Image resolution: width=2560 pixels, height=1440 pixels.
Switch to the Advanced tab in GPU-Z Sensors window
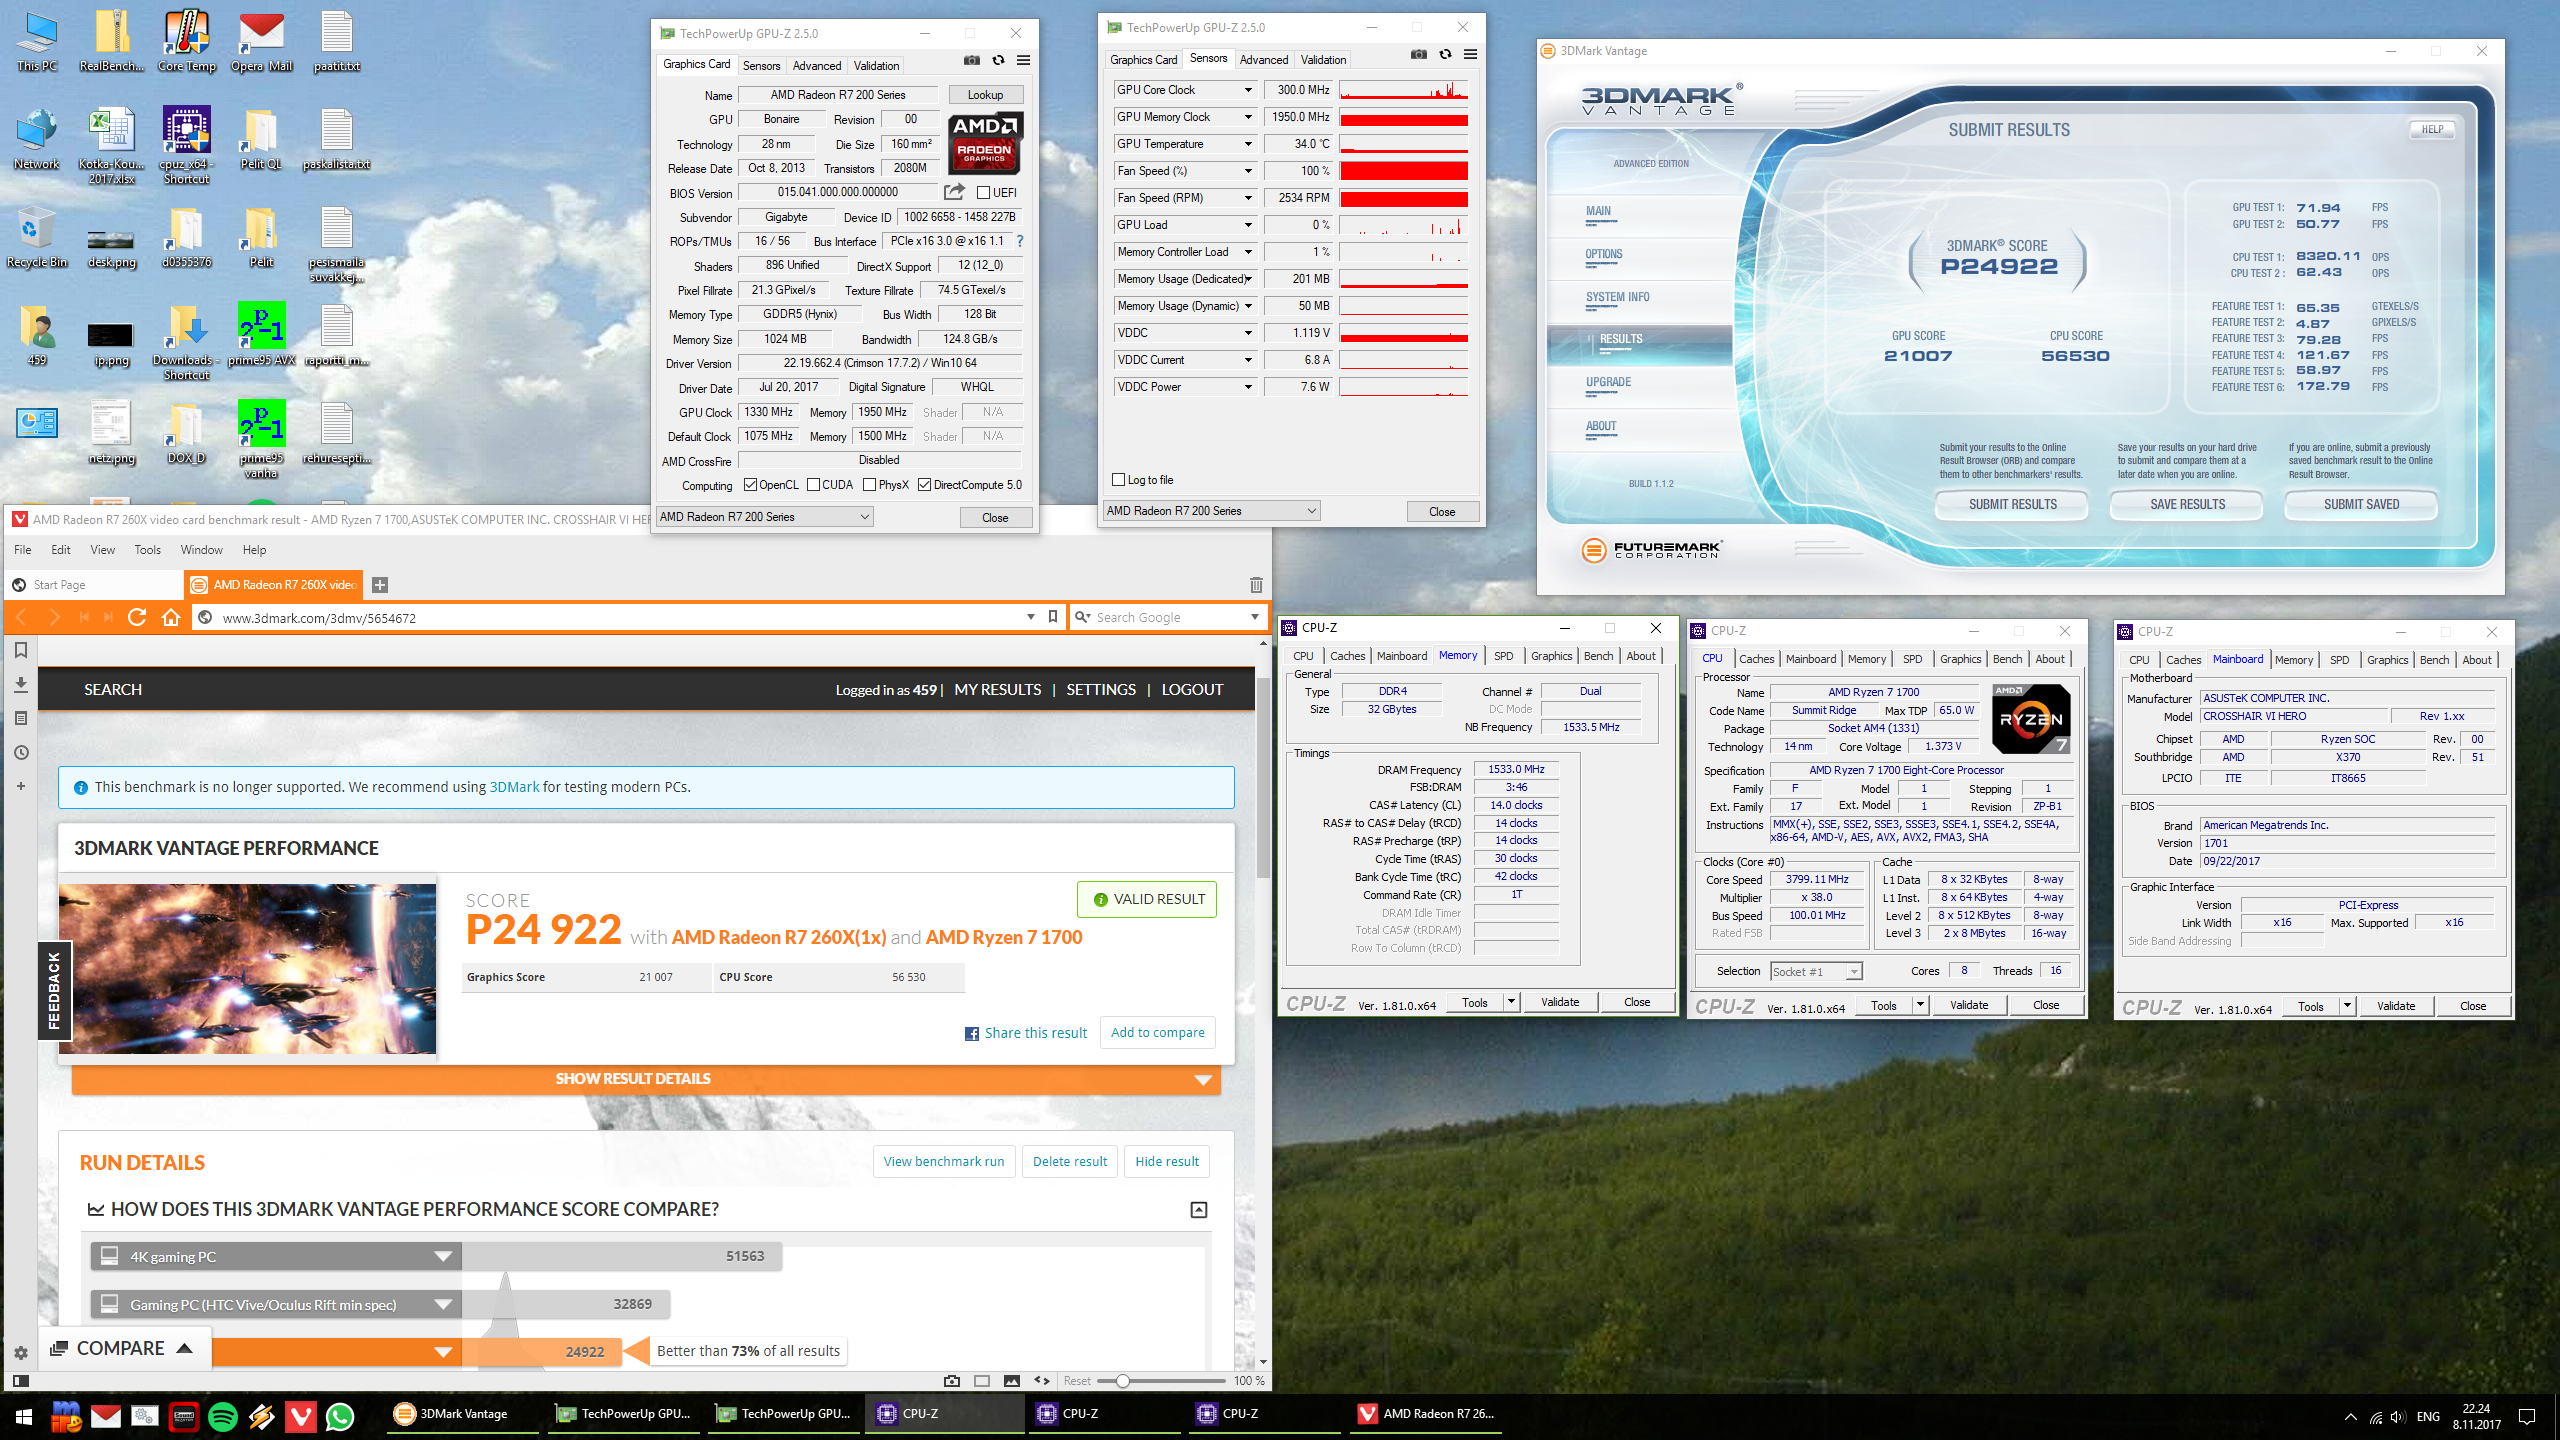tap(1264, 60)
